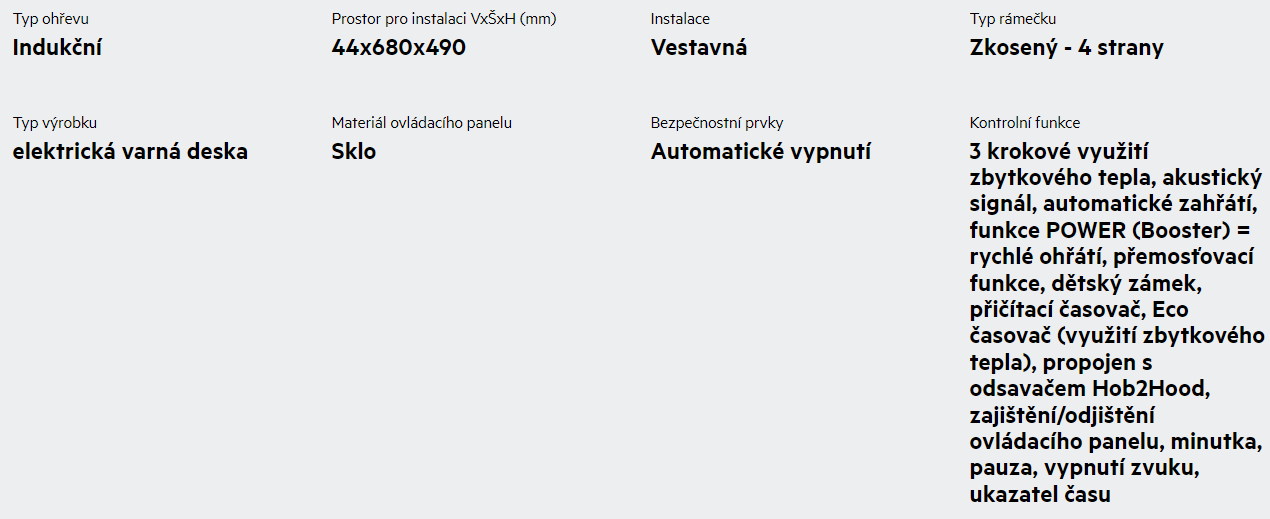Viewport: 1270px width, 519px height.
Task: Select 'Automatické vypnutí' safety feature text
Action: coord(761,151)
